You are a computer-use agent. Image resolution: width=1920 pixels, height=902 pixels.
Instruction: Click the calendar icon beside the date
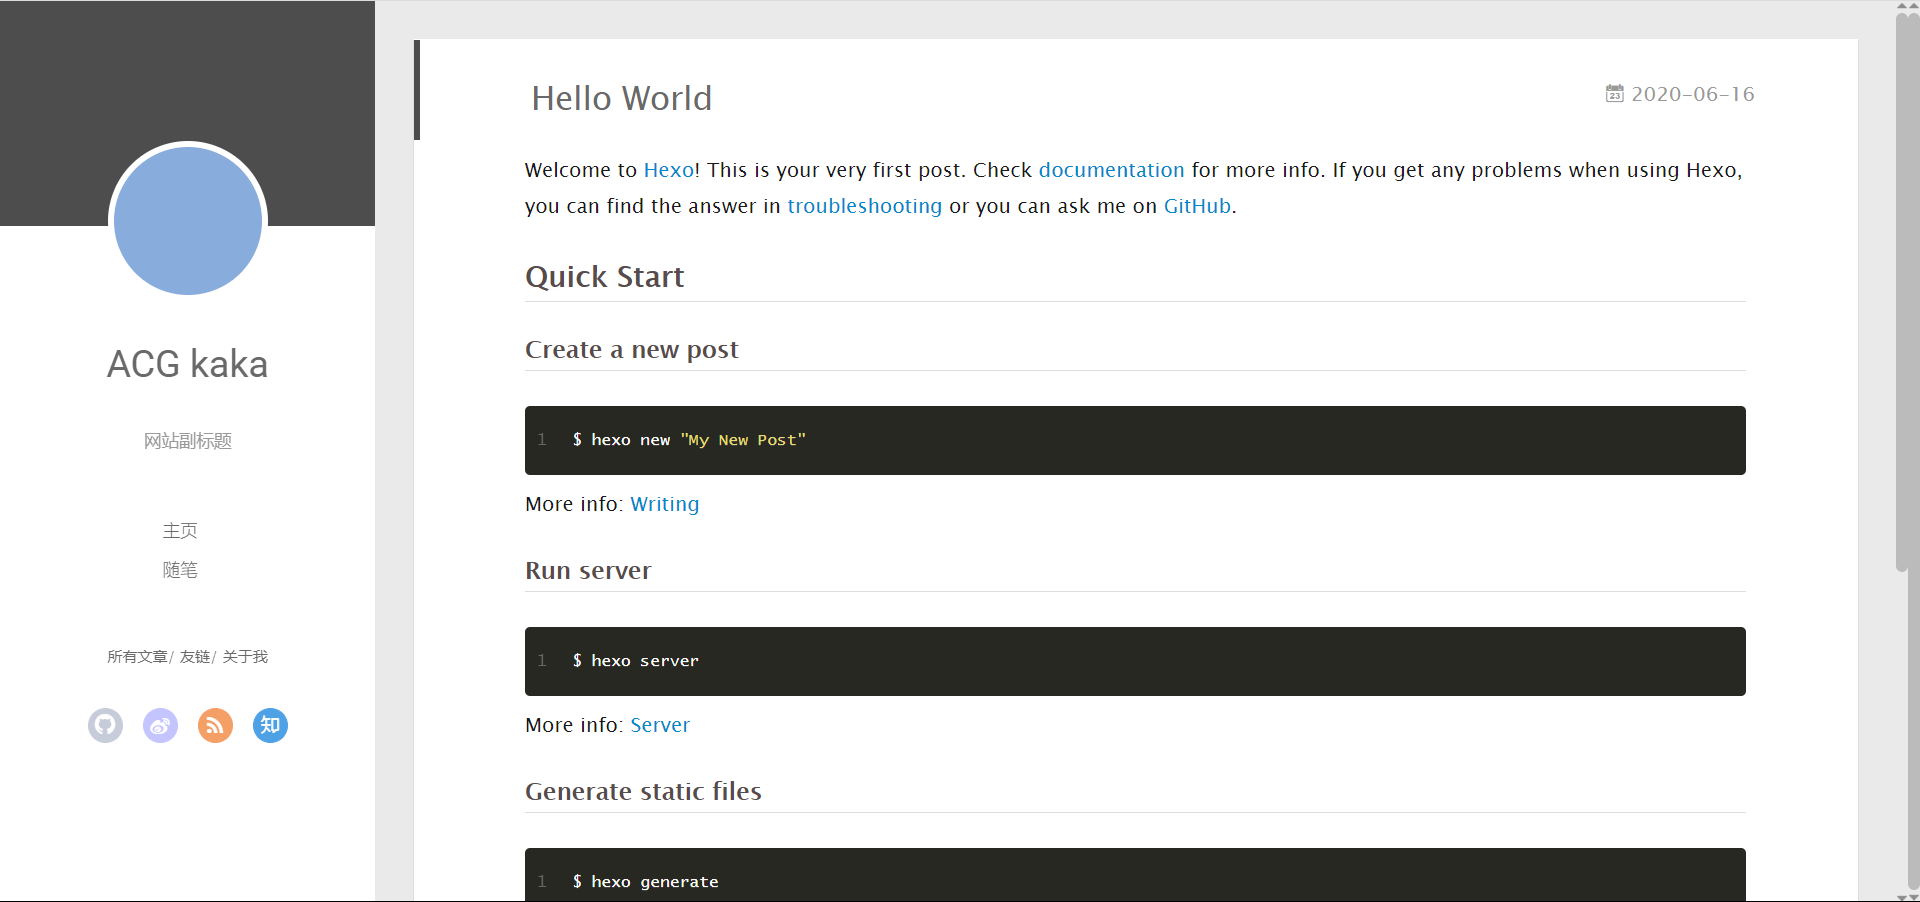pos(1615,93)
